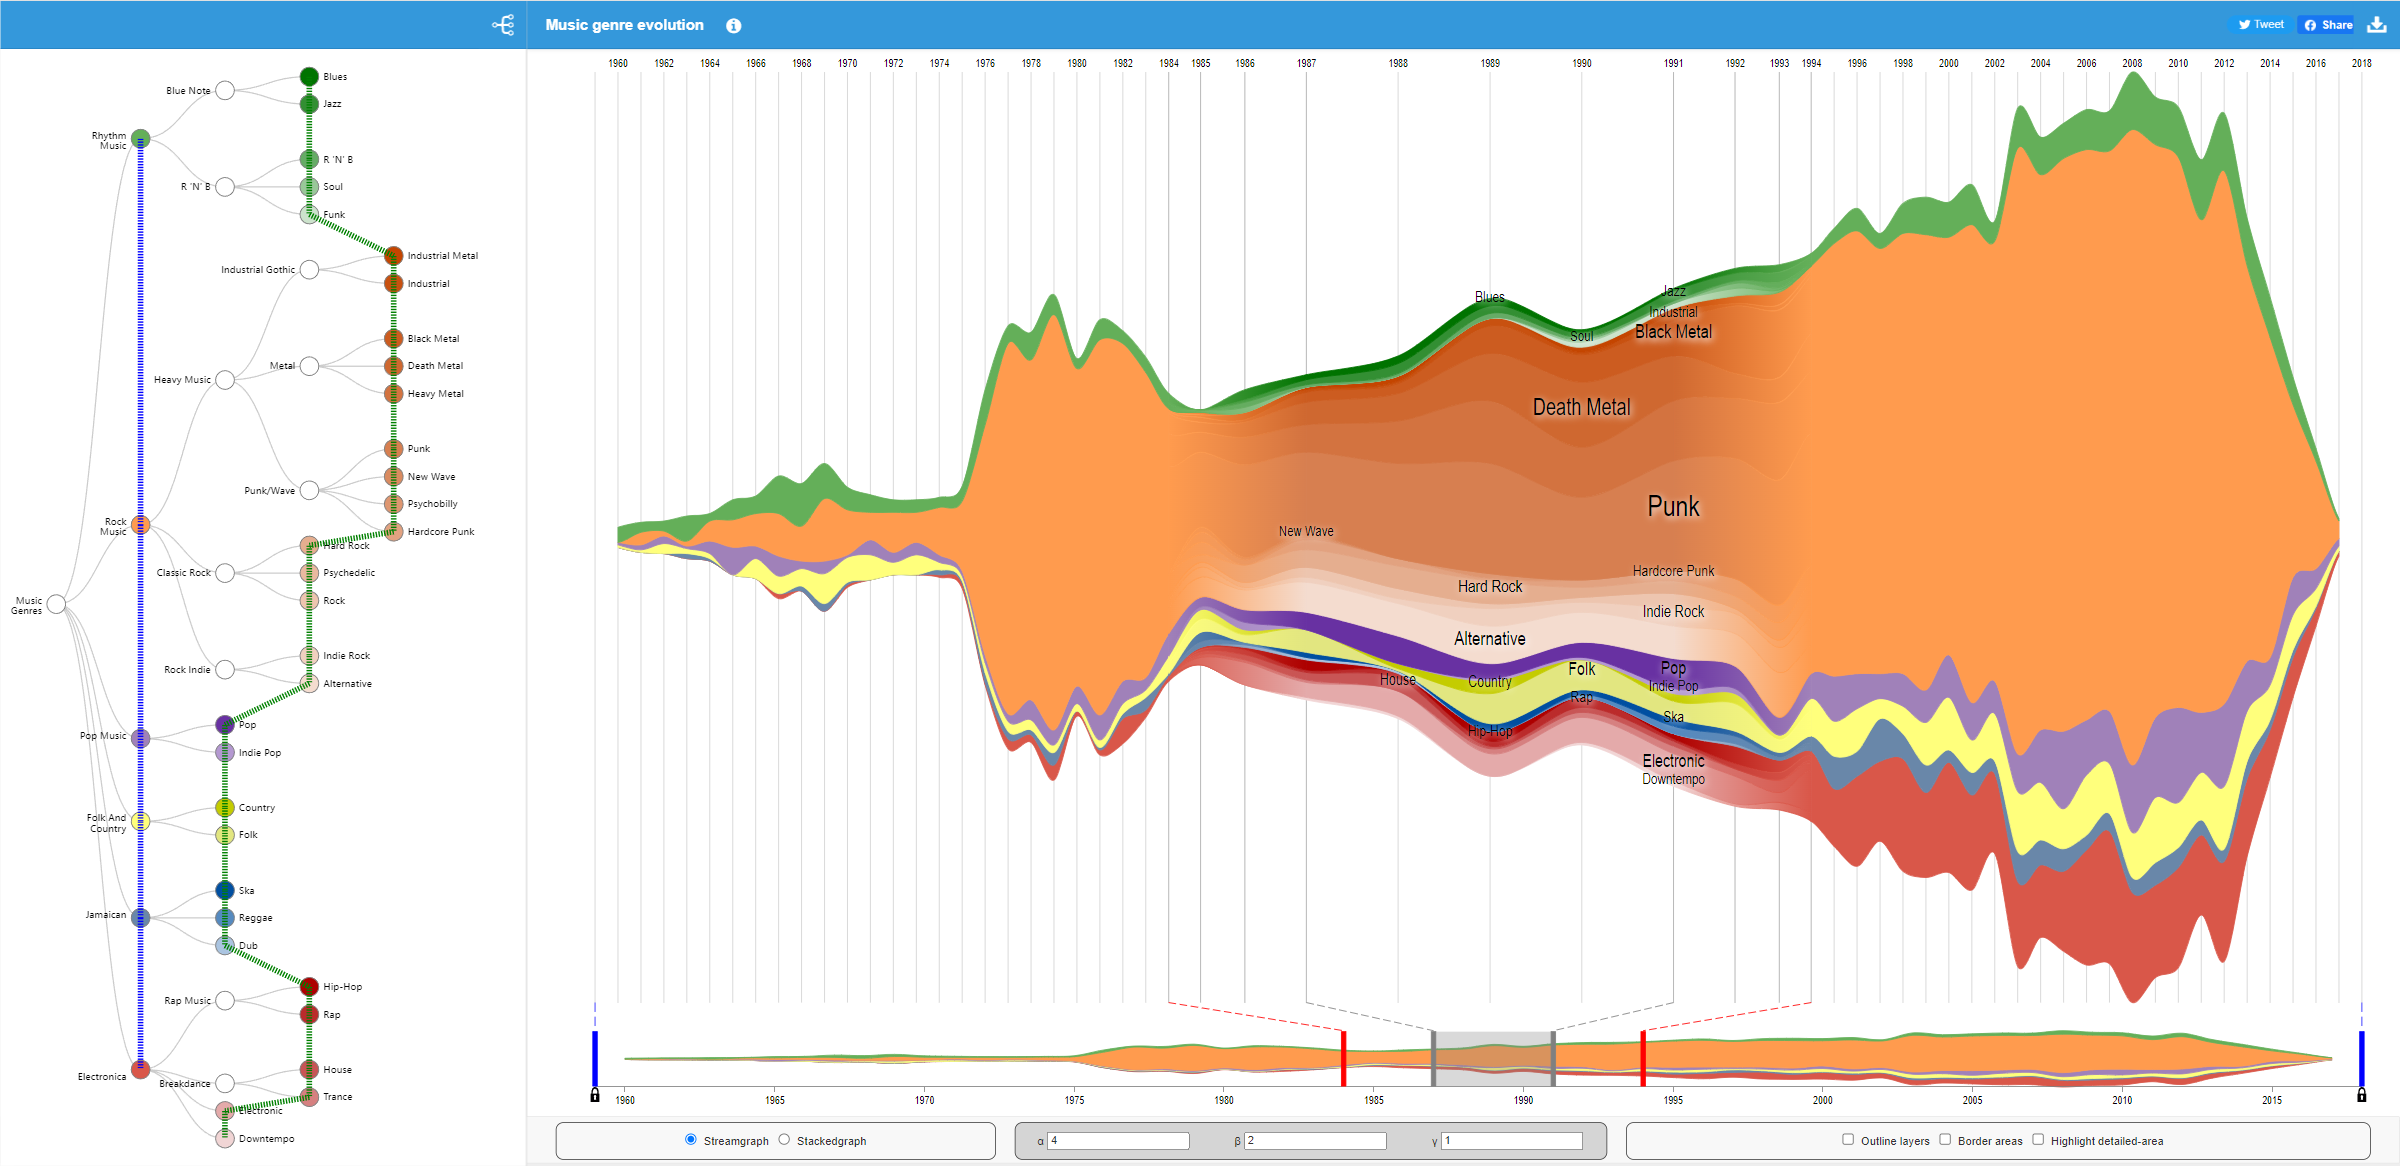Expand the Metal tree node
The width and height of the screenshot is (2400, 1166).
click(309, 366)
